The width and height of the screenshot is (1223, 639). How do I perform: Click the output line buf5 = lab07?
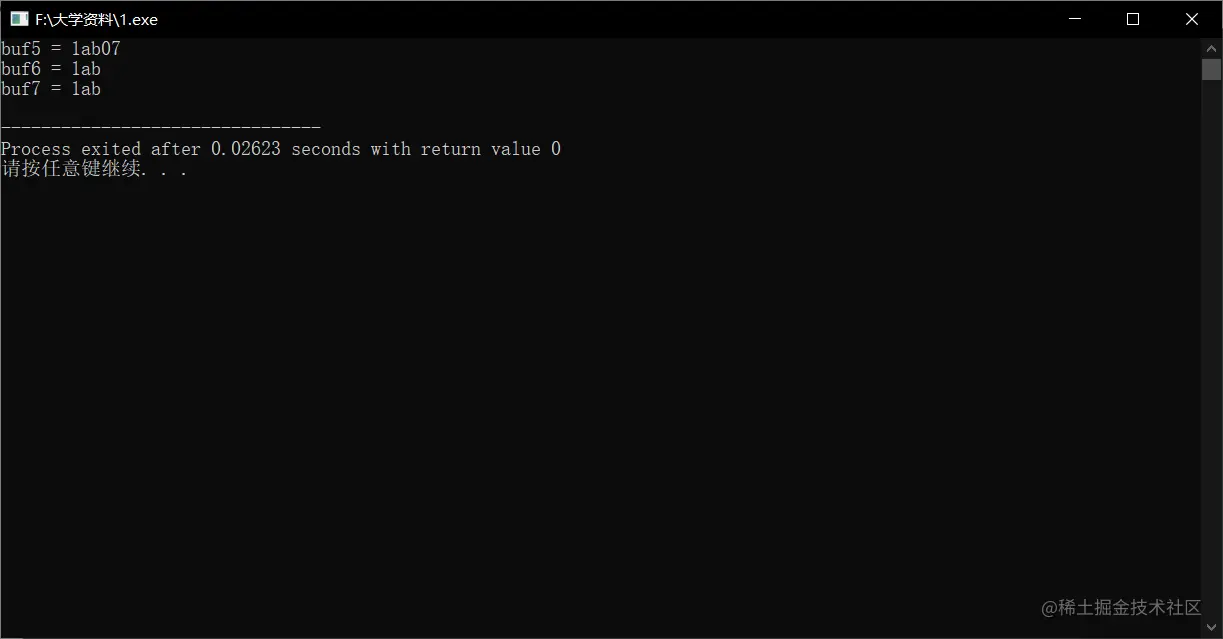(61, 48)
